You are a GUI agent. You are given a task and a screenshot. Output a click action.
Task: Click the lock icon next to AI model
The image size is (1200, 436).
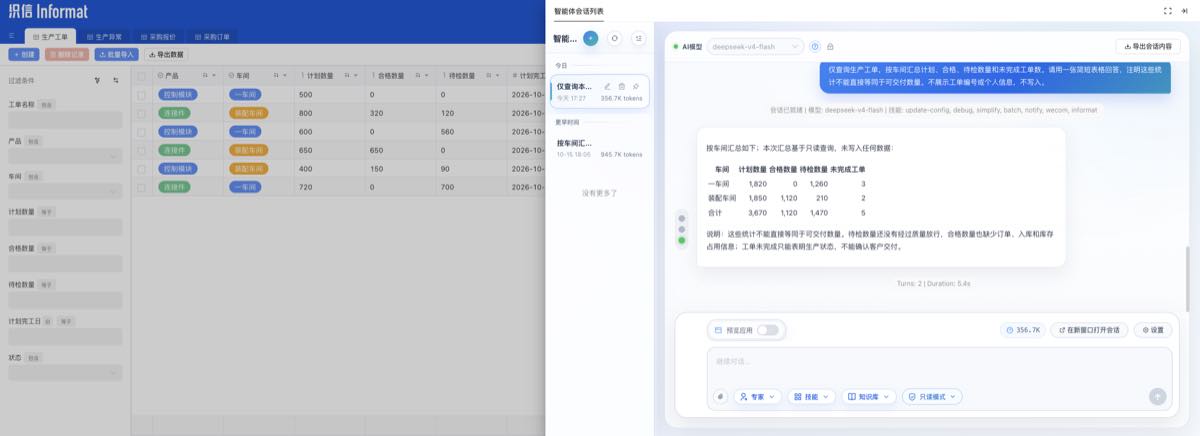[830, 46]
